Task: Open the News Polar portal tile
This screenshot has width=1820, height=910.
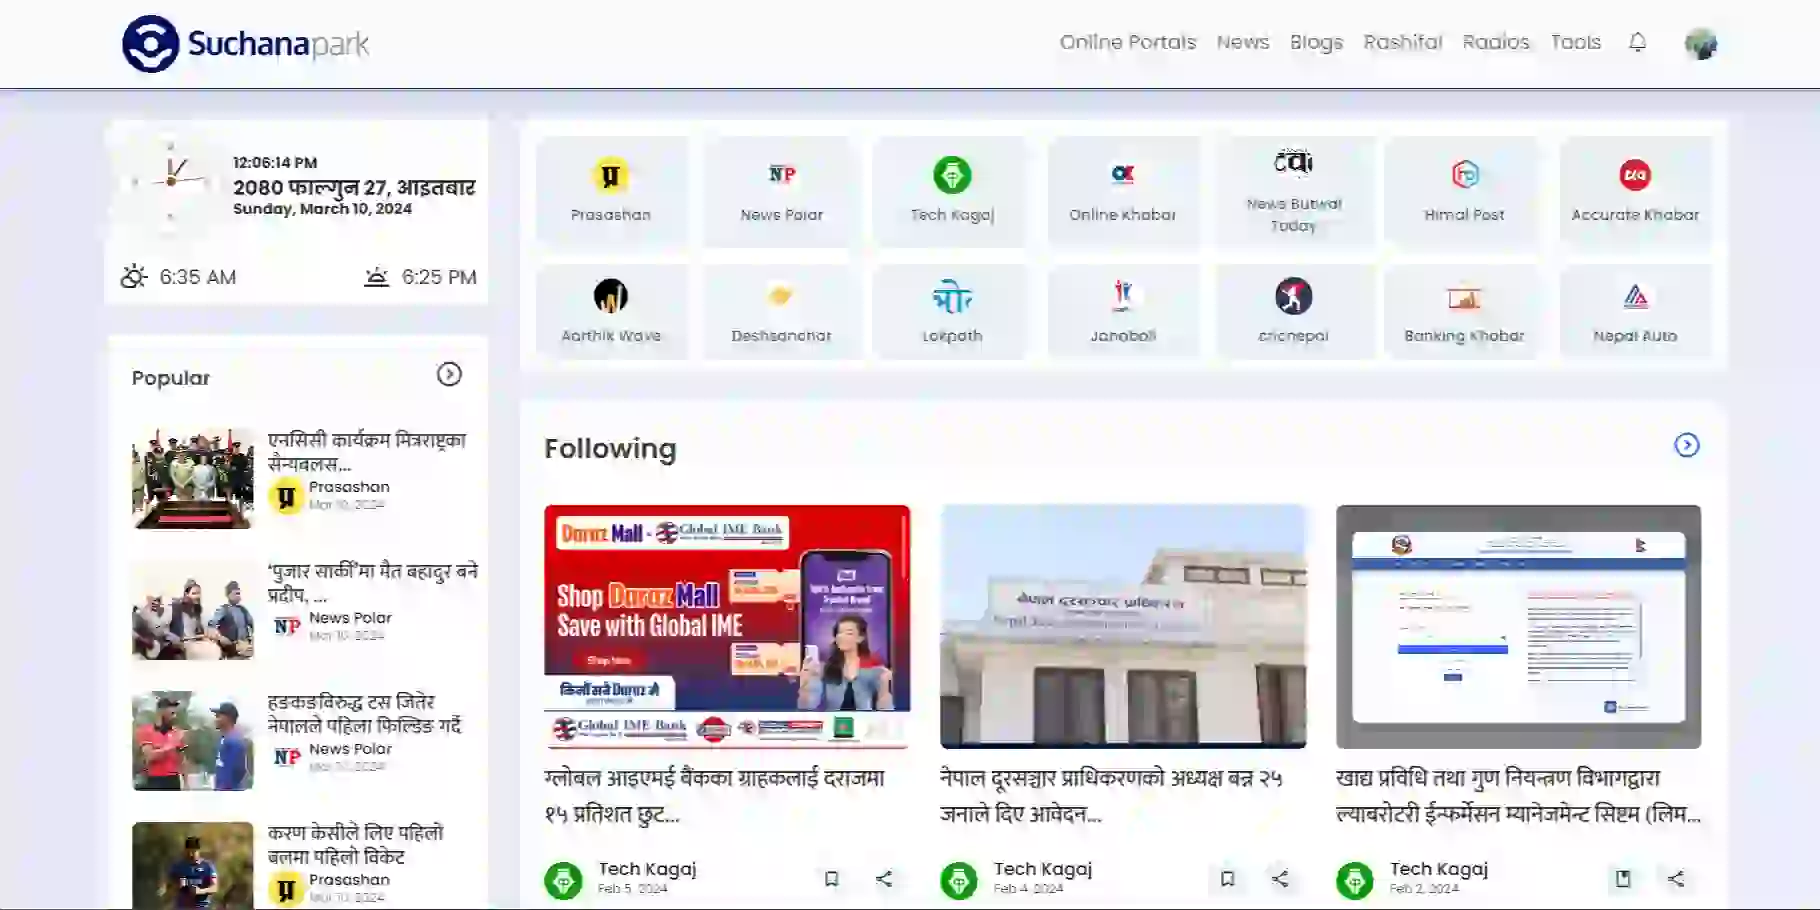Action: click(781, 191)
